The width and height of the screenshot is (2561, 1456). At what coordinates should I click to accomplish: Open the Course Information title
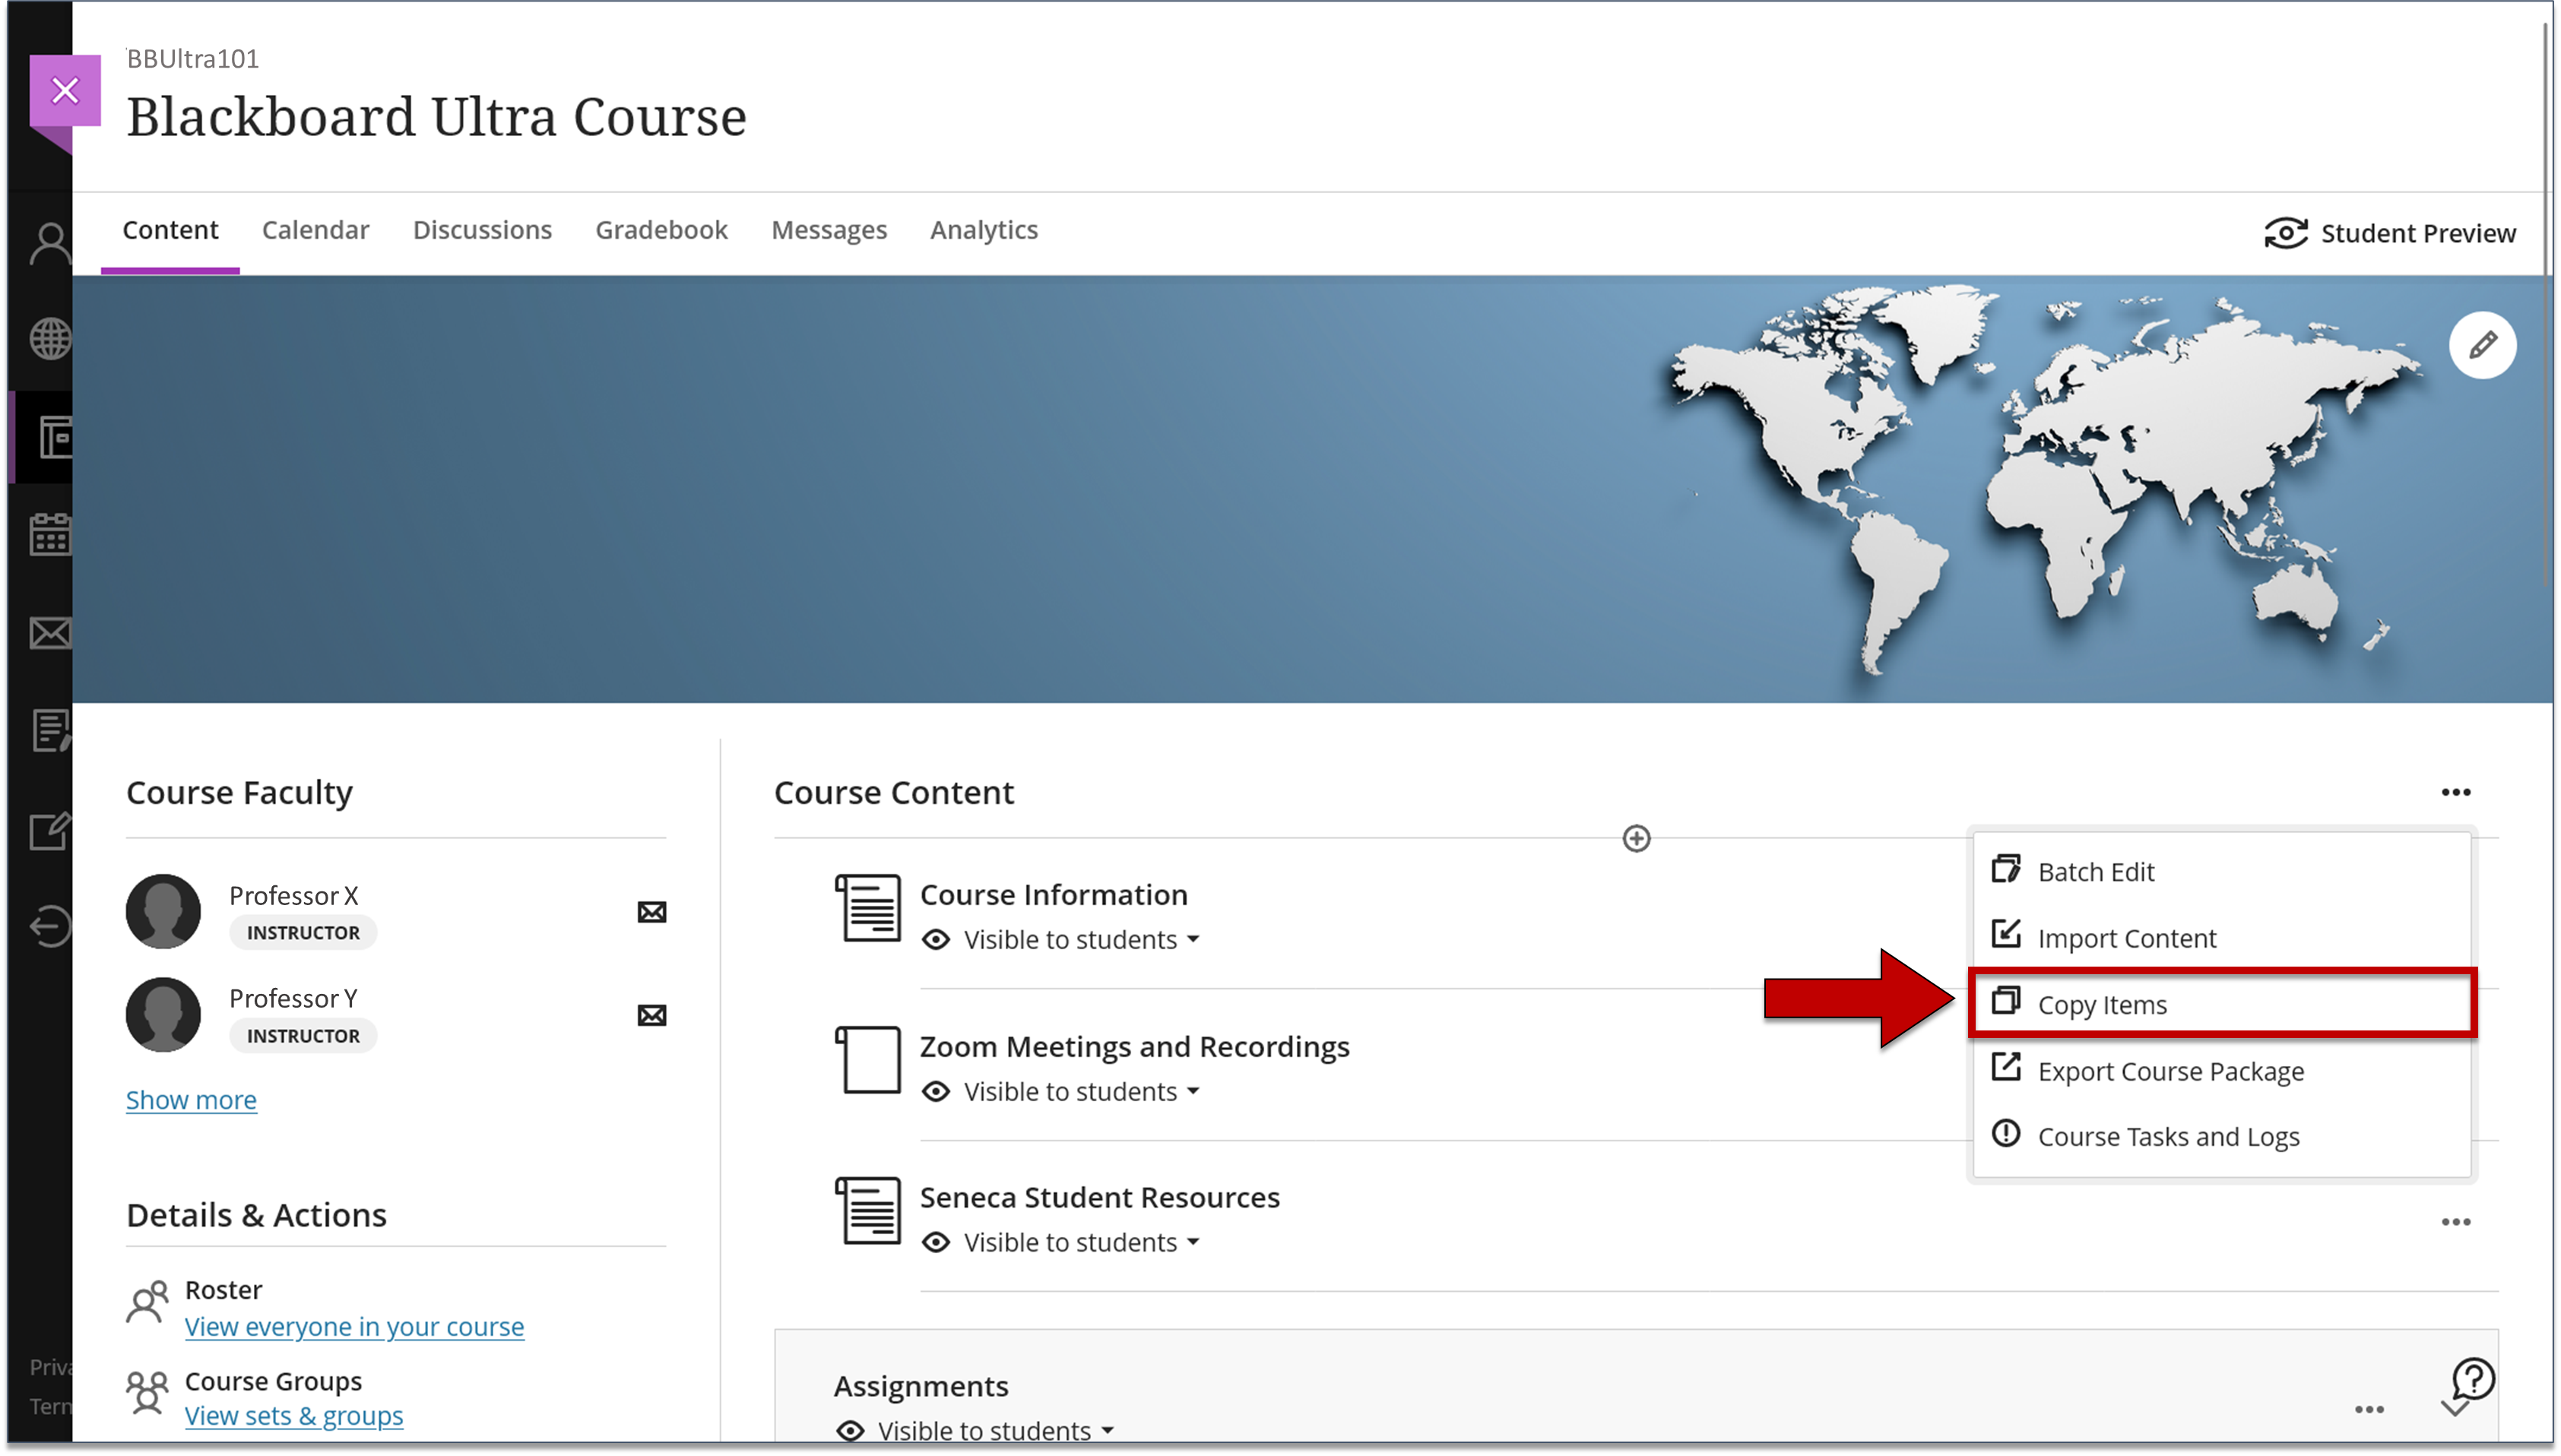point(1053,895)
